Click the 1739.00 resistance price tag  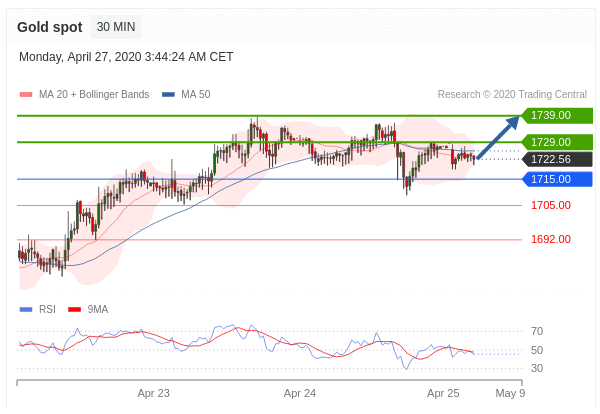(x=557, y=116)
